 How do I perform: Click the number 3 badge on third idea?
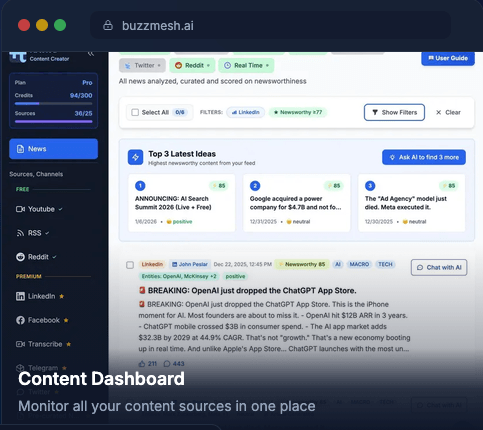tap(370, 186)
